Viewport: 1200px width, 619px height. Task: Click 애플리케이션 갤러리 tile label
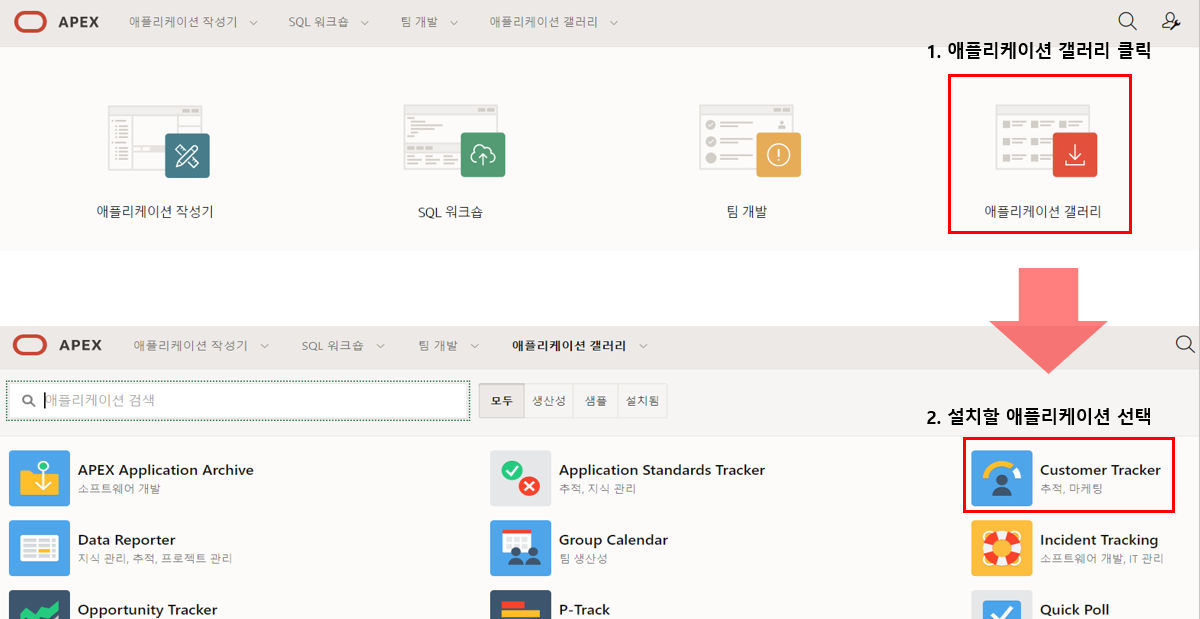1043,212
